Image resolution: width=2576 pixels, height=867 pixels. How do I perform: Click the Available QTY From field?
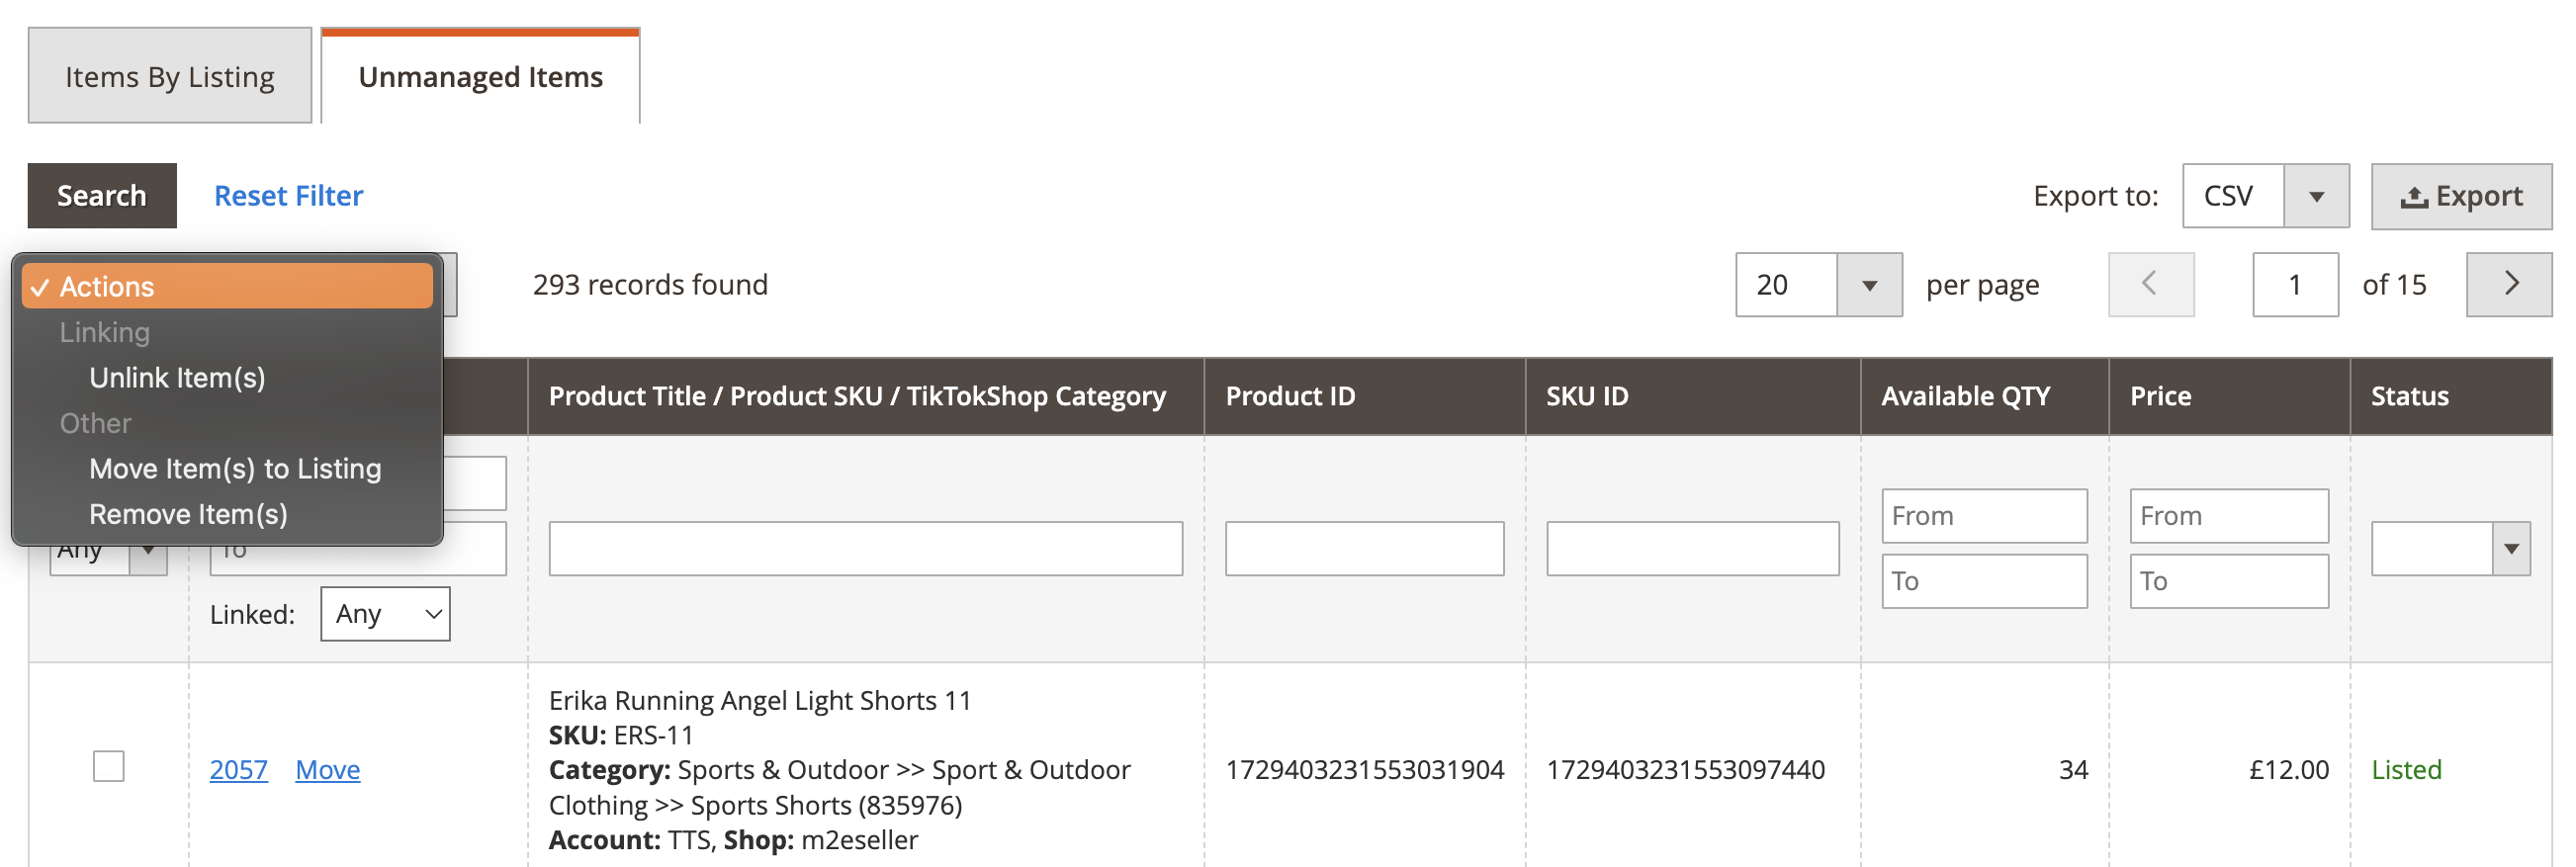pos(1983,516)
